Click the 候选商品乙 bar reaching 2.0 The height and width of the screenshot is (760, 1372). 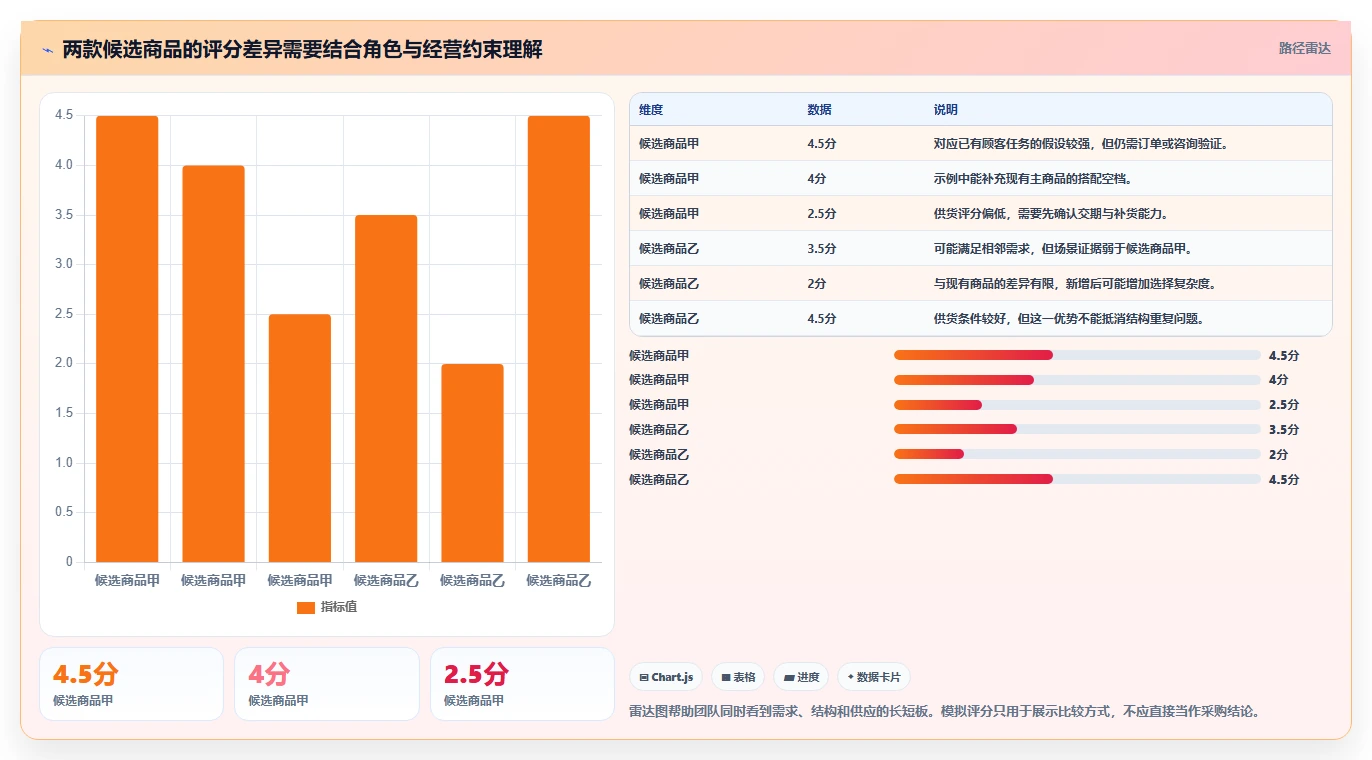click(472, 463)
